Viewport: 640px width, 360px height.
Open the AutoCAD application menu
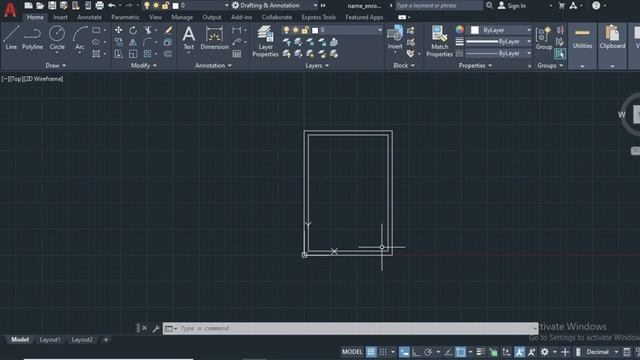click(10, 9)
